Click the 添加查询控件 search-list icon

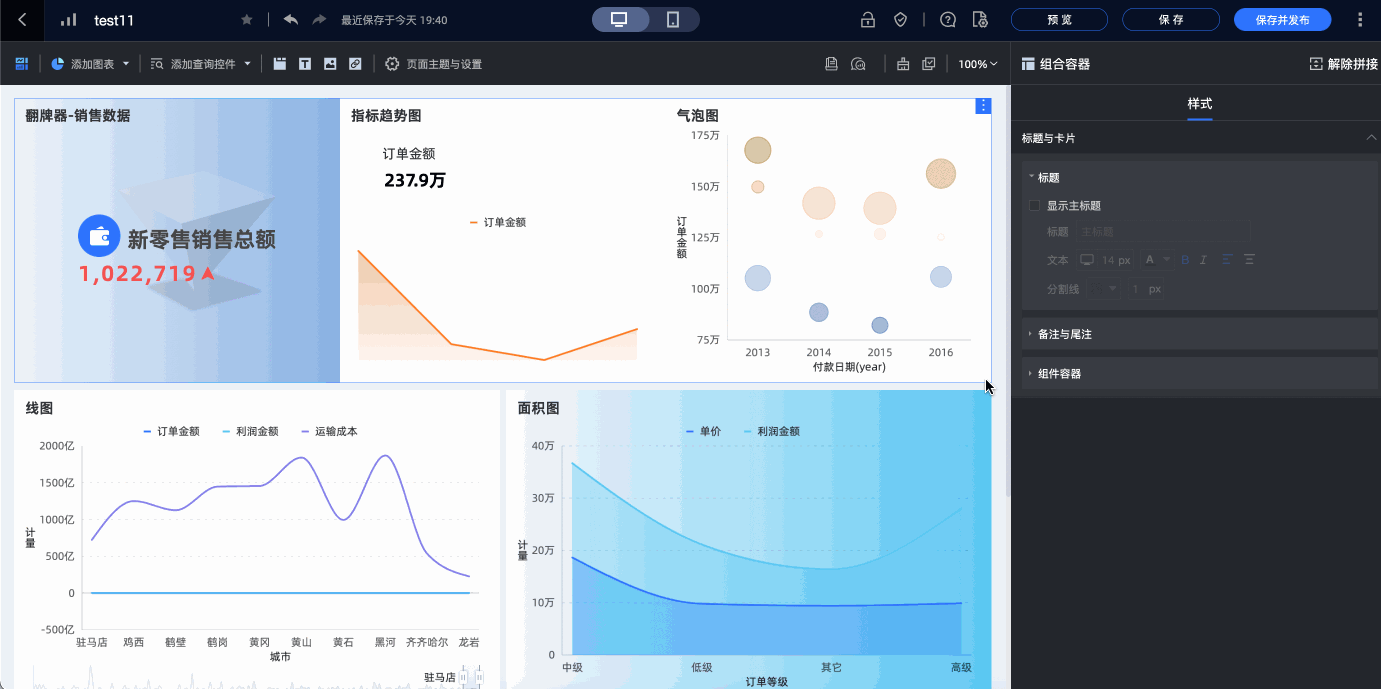[157, 64]
